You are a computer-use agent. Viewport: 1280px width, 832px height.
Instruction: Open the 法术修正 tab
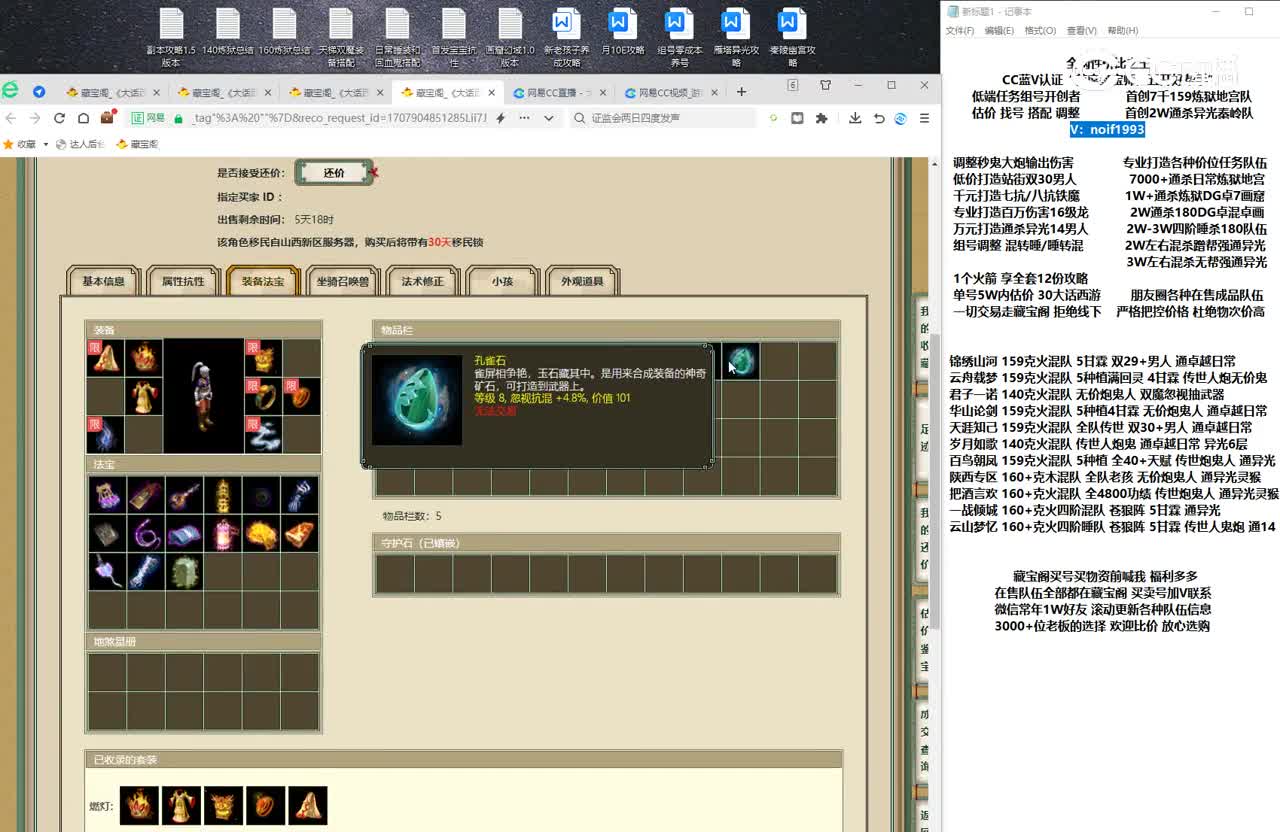423,282
